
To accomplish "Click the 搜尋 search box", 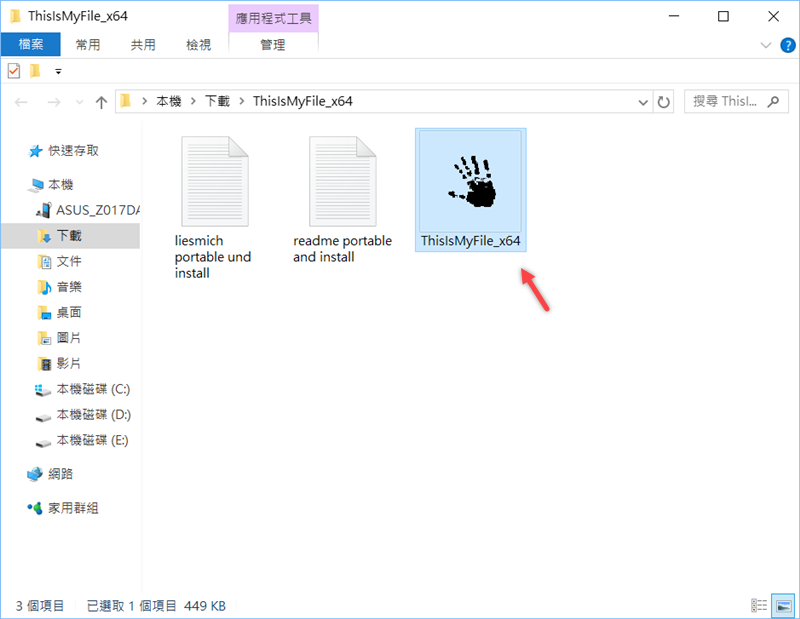I will (x=736, y=101).
